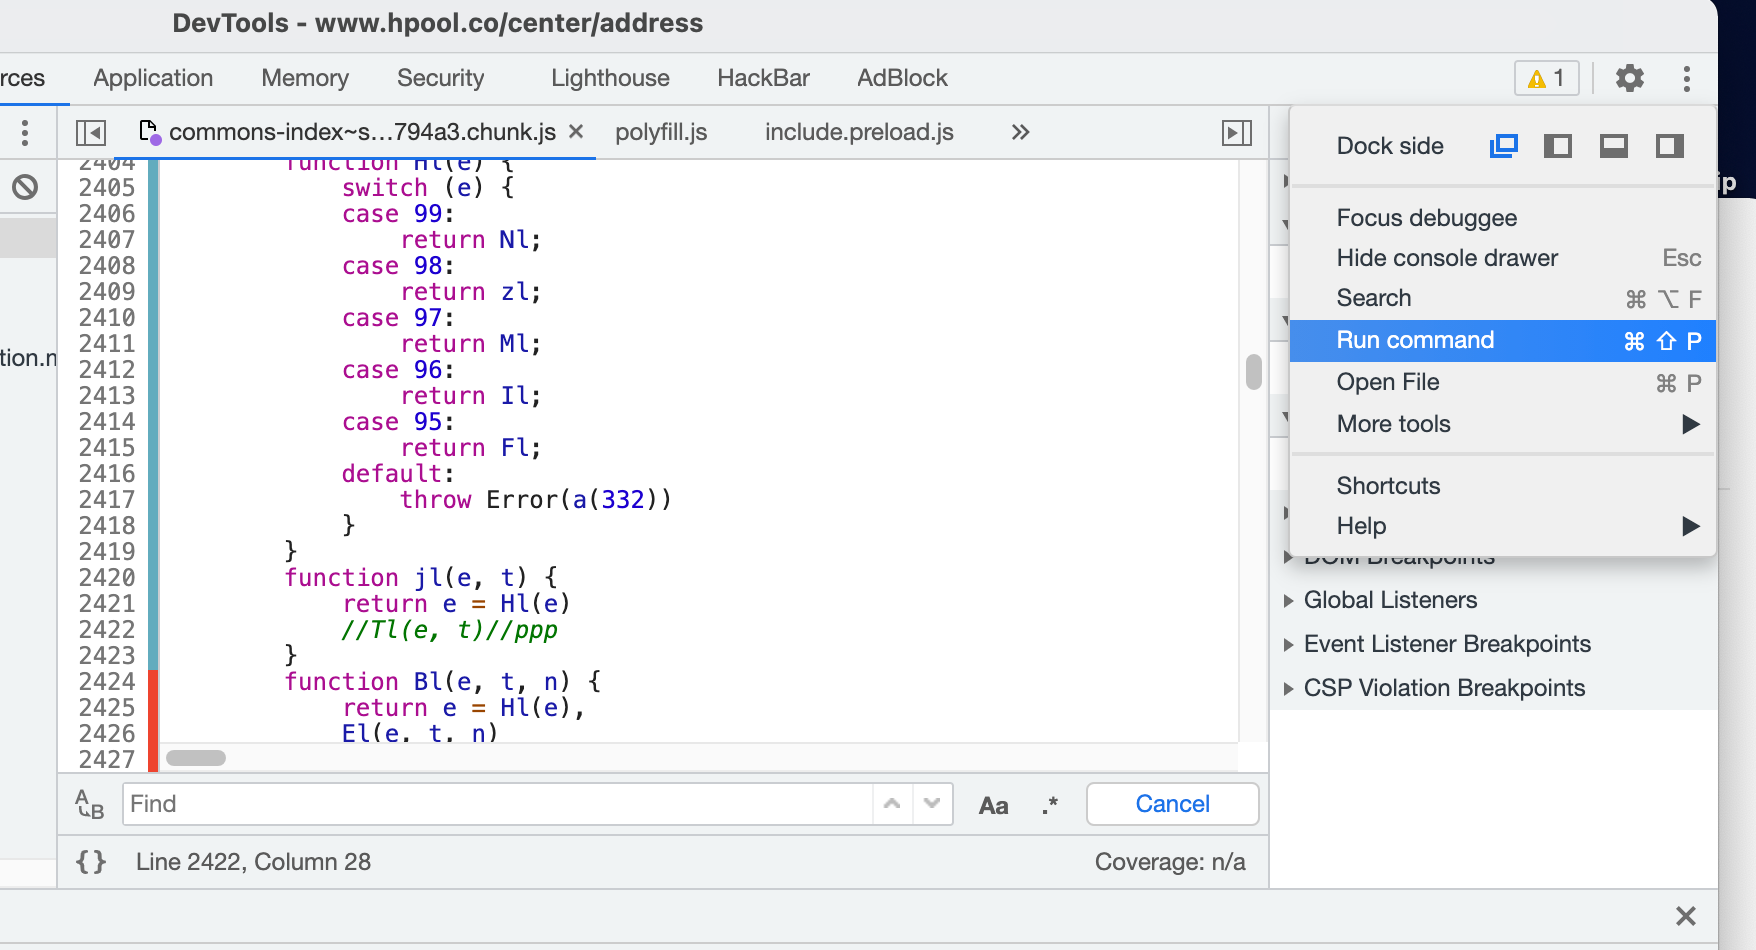Open the Help submenu
Screen dimensions: 1756x950
pos(1503,526)
